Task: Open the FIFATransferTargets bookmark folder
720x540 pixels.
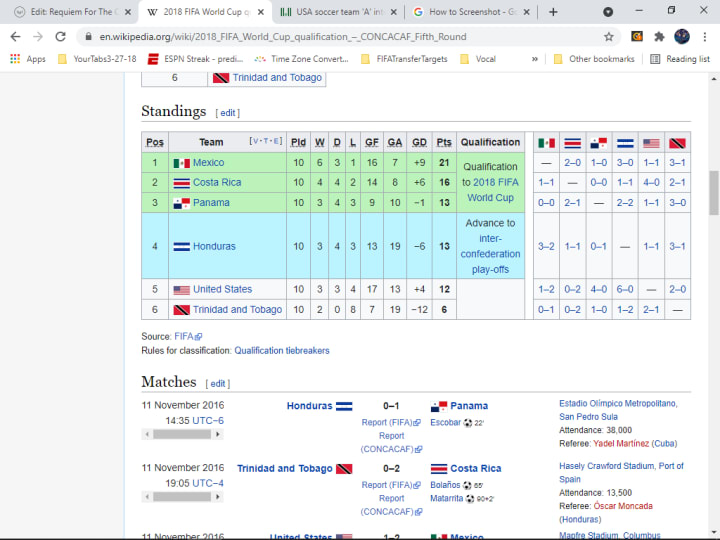Action: click(x=404, y=59)
